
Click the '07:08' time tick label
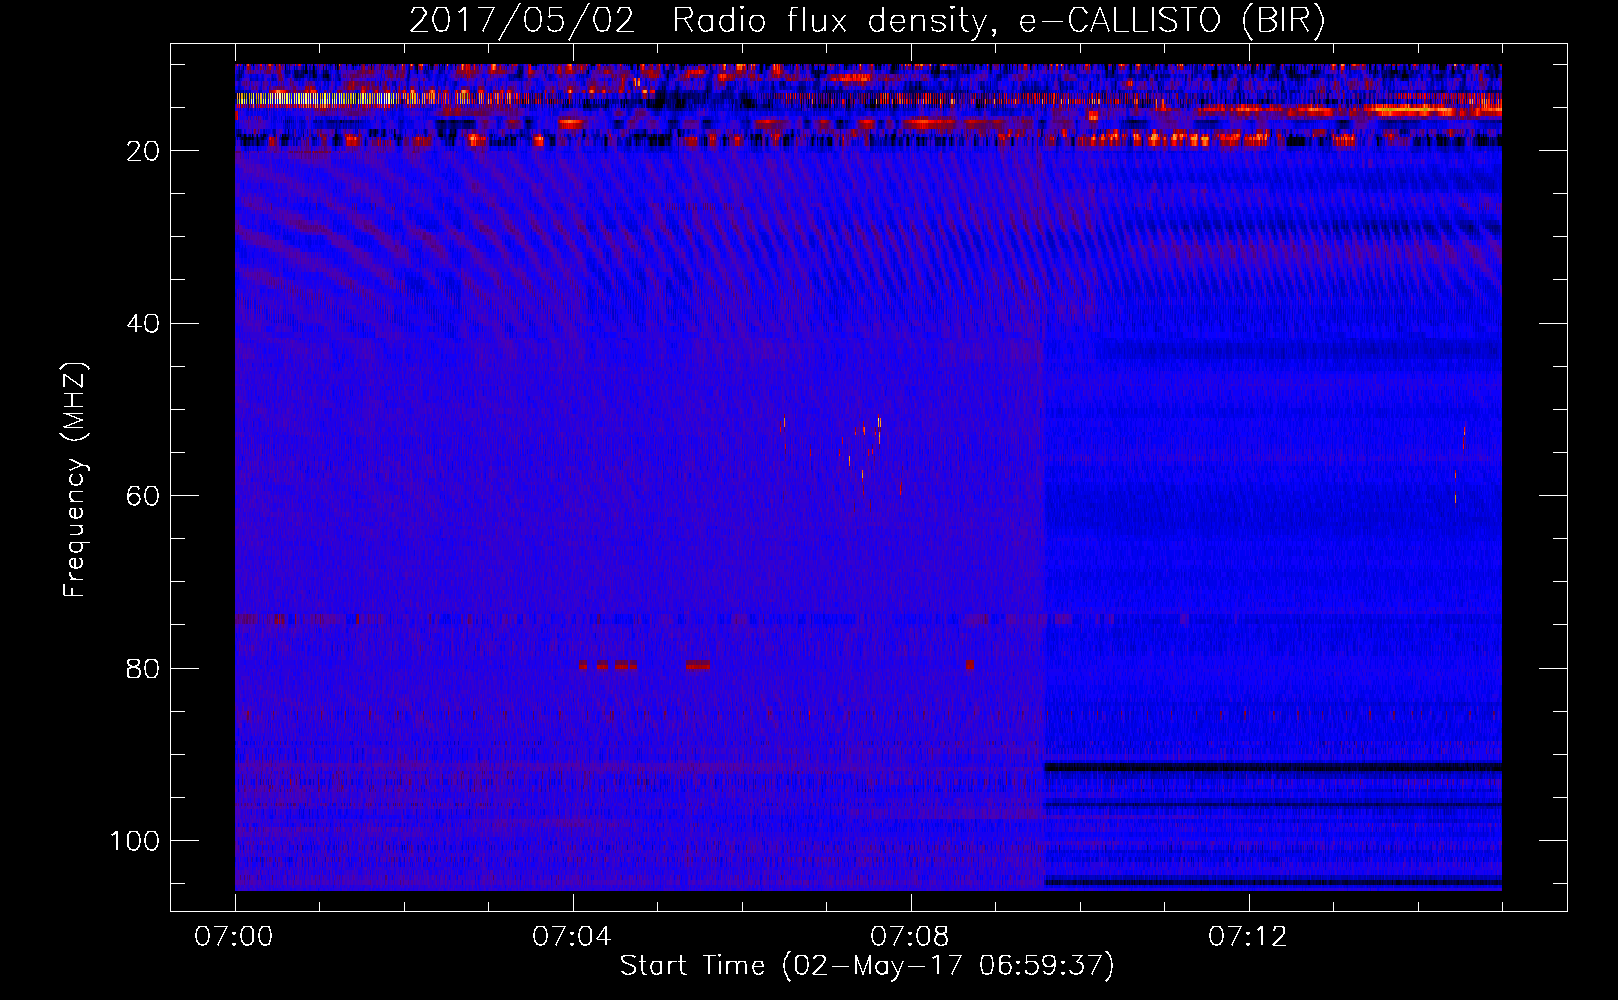tap(910, 937)
